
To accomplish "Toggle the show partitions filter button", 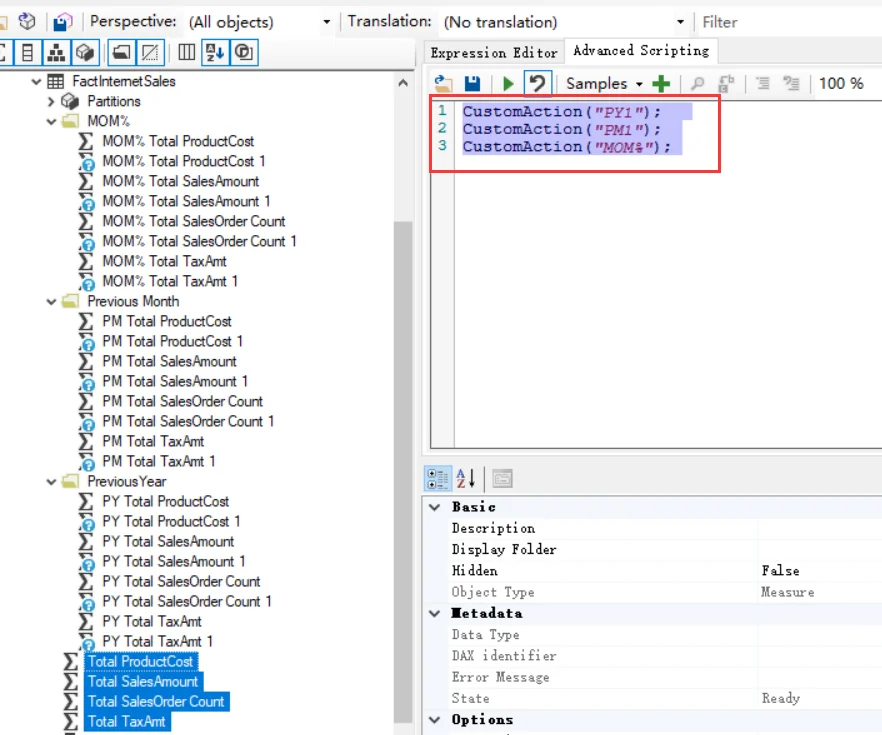I will (86, 53).
